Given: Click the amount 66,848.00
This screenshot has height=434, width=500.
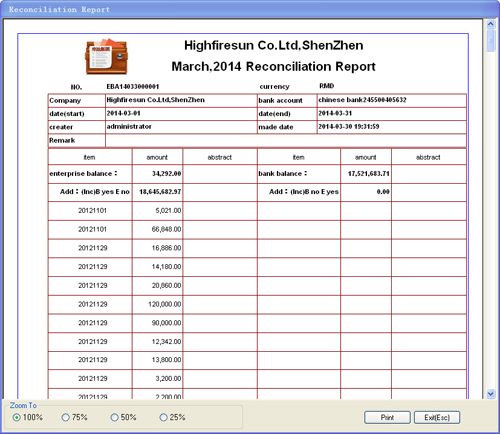Looking at the screenshot, I should pyautogui.click(x=167, y=229).
